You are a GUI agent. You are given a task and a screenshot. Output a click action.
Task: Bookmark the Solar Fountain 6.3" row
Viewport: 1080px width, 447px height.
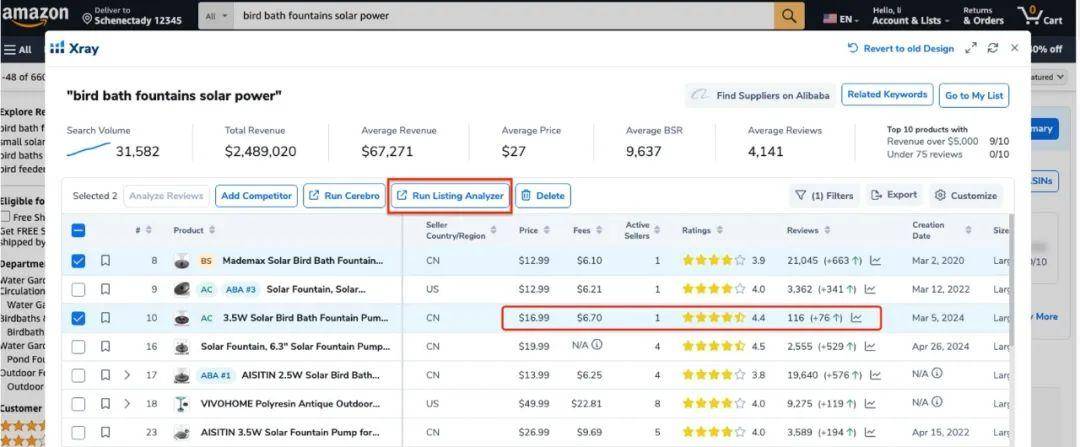(105, 346)
